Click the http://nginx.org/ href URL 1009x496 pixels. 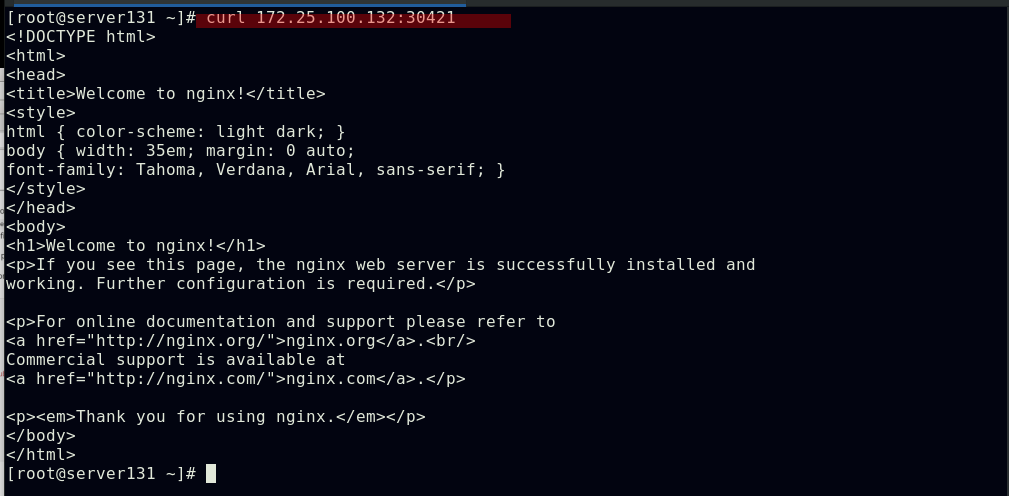180,341
